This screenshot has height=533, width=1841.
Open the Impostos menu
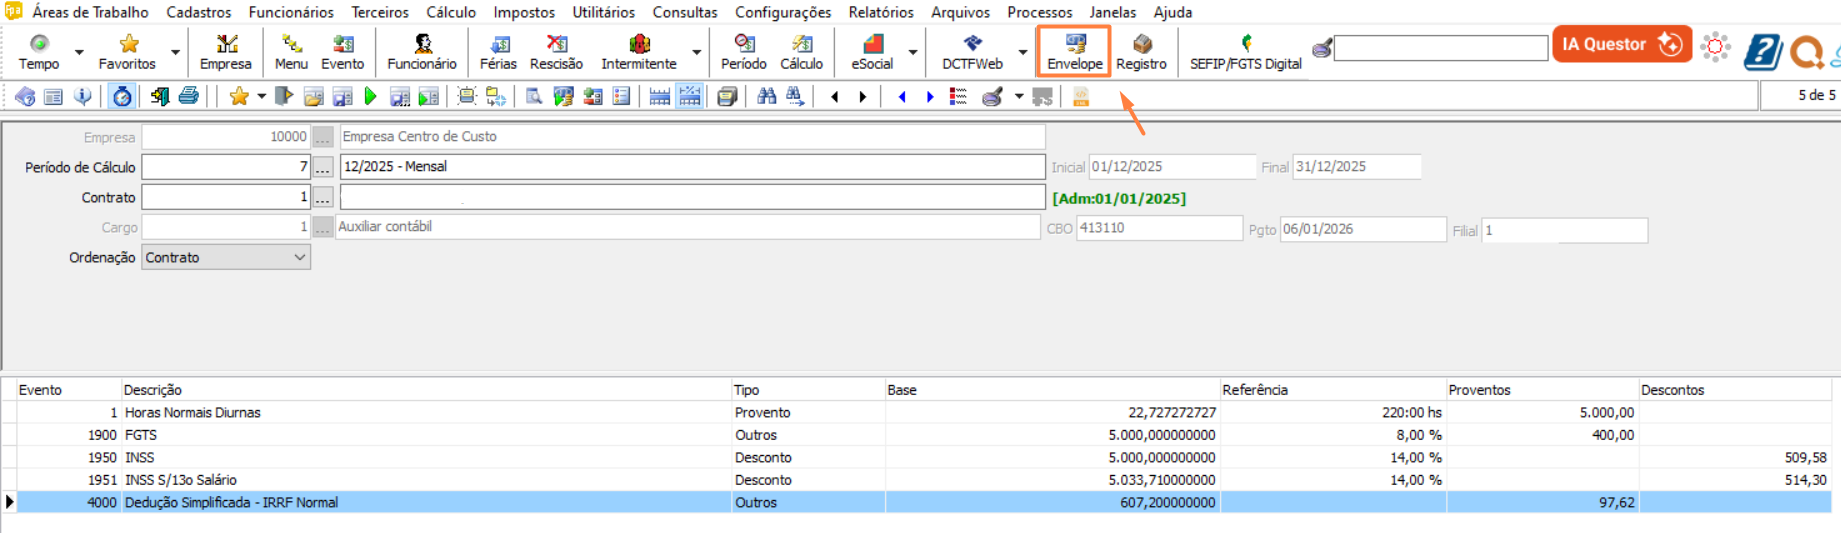tap(523, 12)
